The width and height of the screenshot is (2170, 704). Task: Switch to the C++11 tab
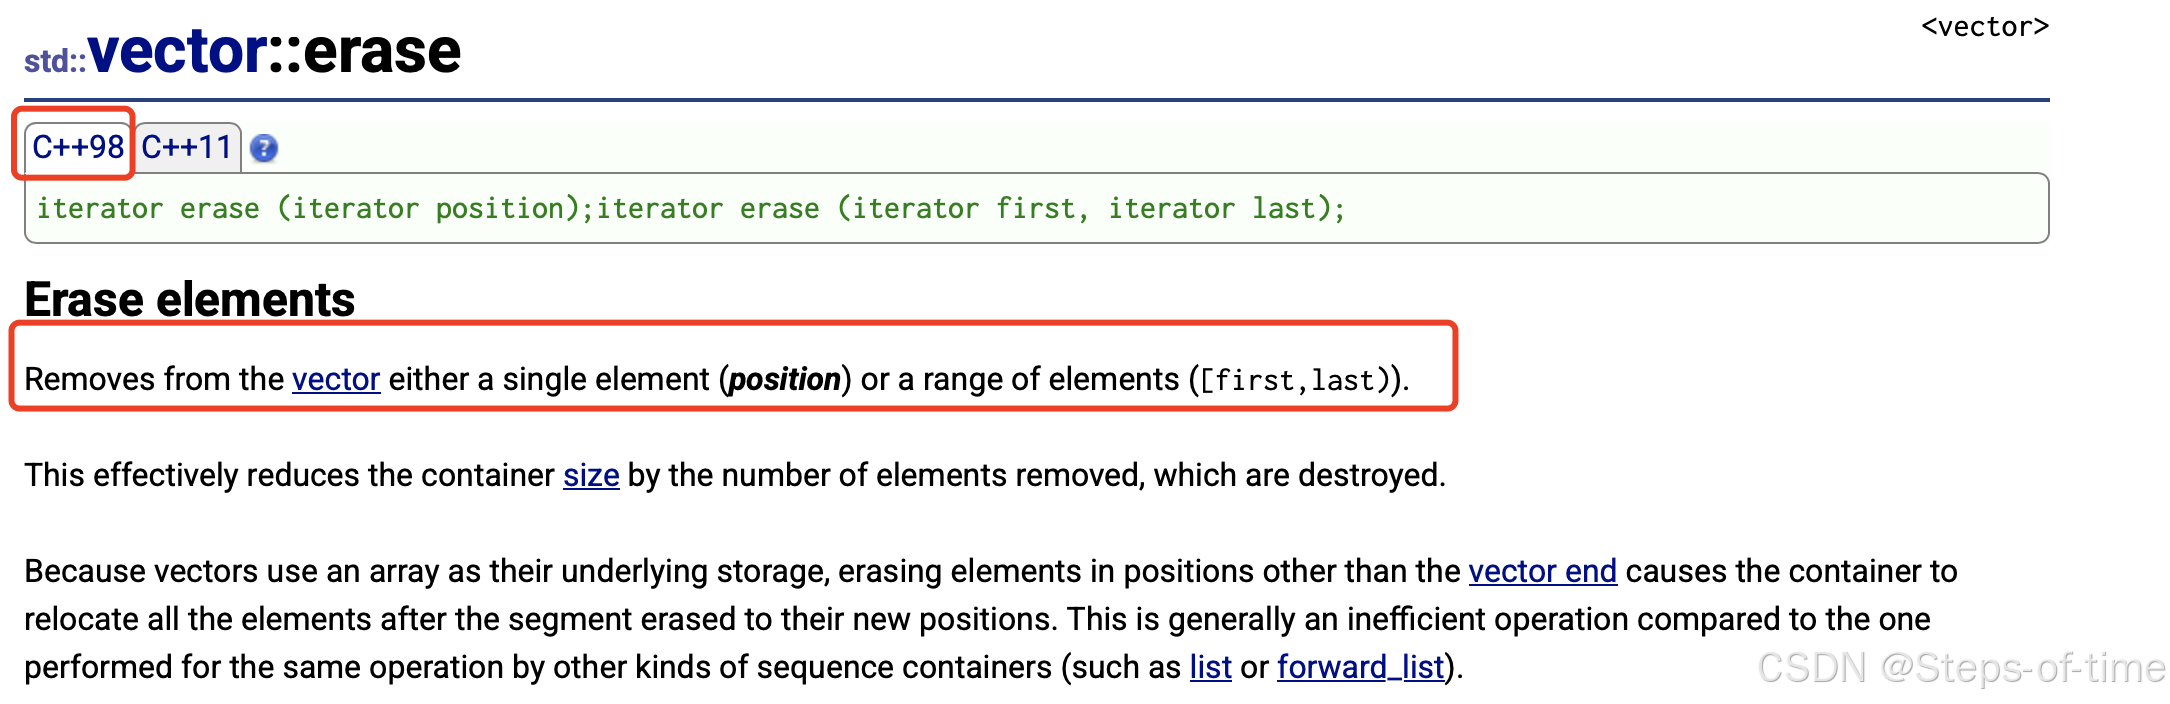(187, 147)
